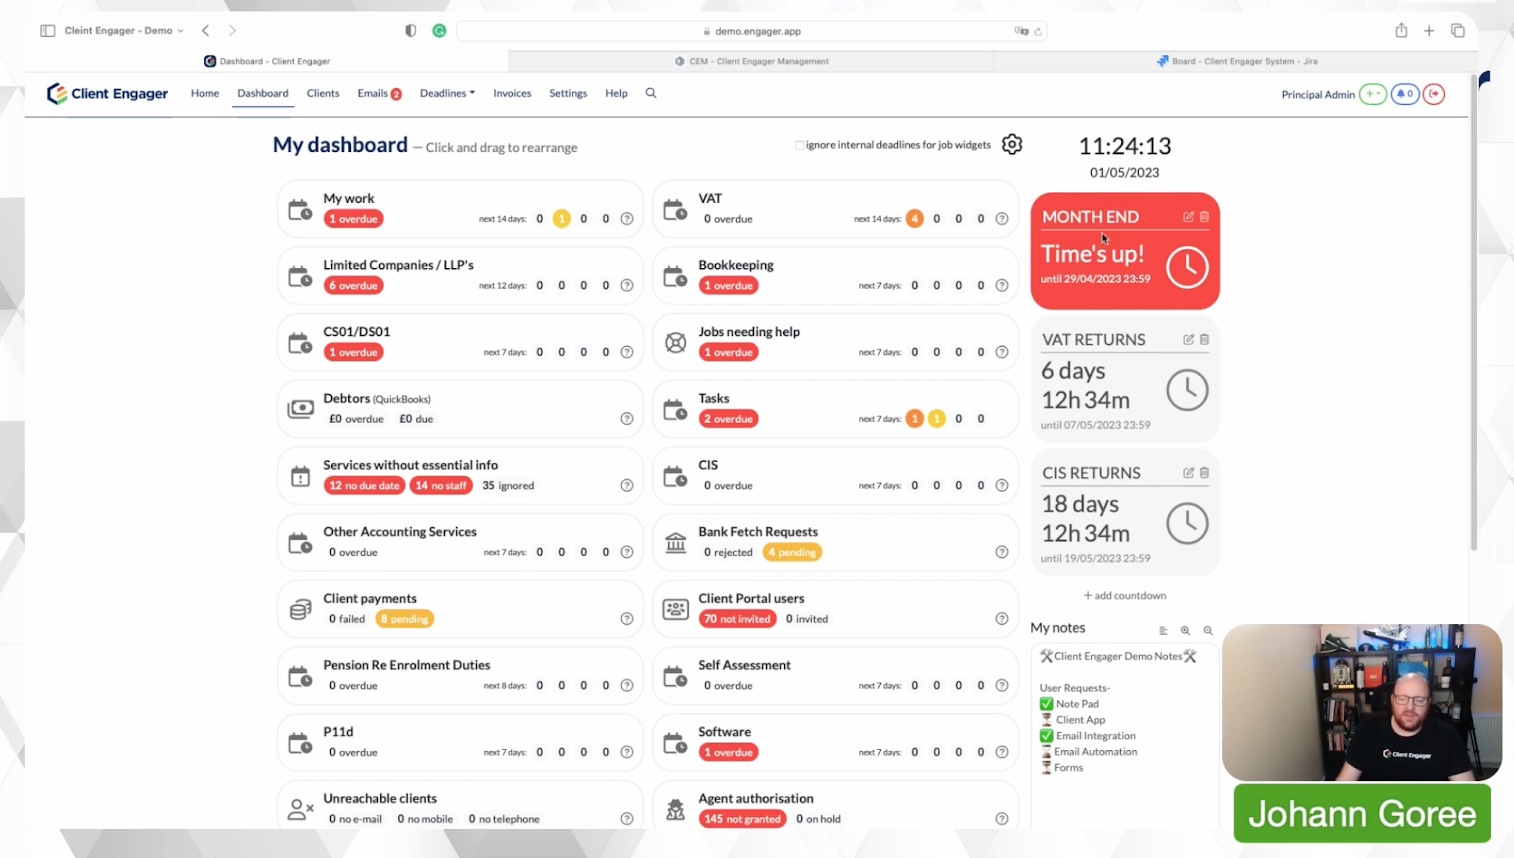Viewport: 1514px width, 858px height.
Task: Go to the Home menu item
Action: (x=205, y=93)
